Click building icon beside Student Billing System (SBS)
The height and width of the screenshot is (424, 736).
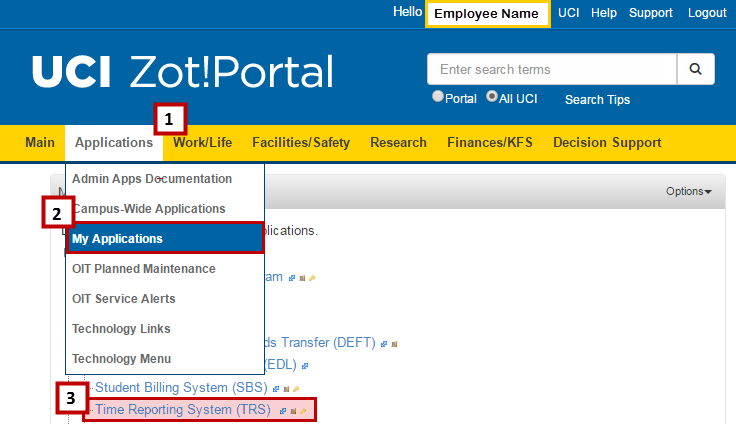point(286,389)
